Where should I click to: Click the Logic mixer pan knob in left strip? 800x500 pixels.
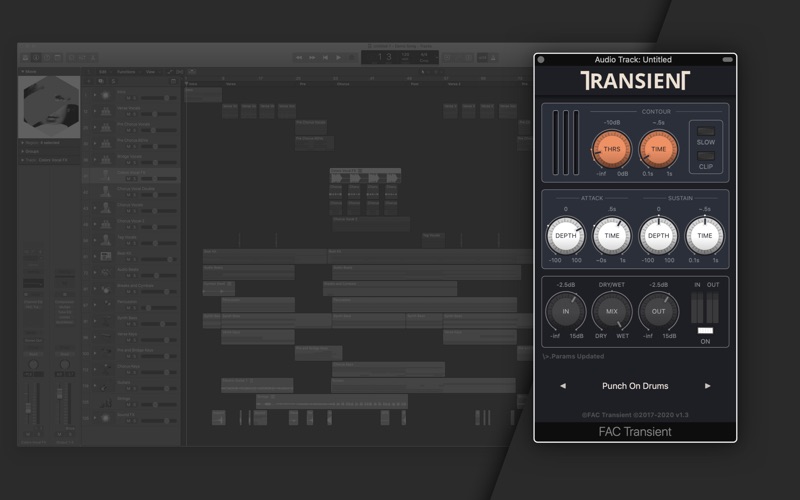coord(33,364)
